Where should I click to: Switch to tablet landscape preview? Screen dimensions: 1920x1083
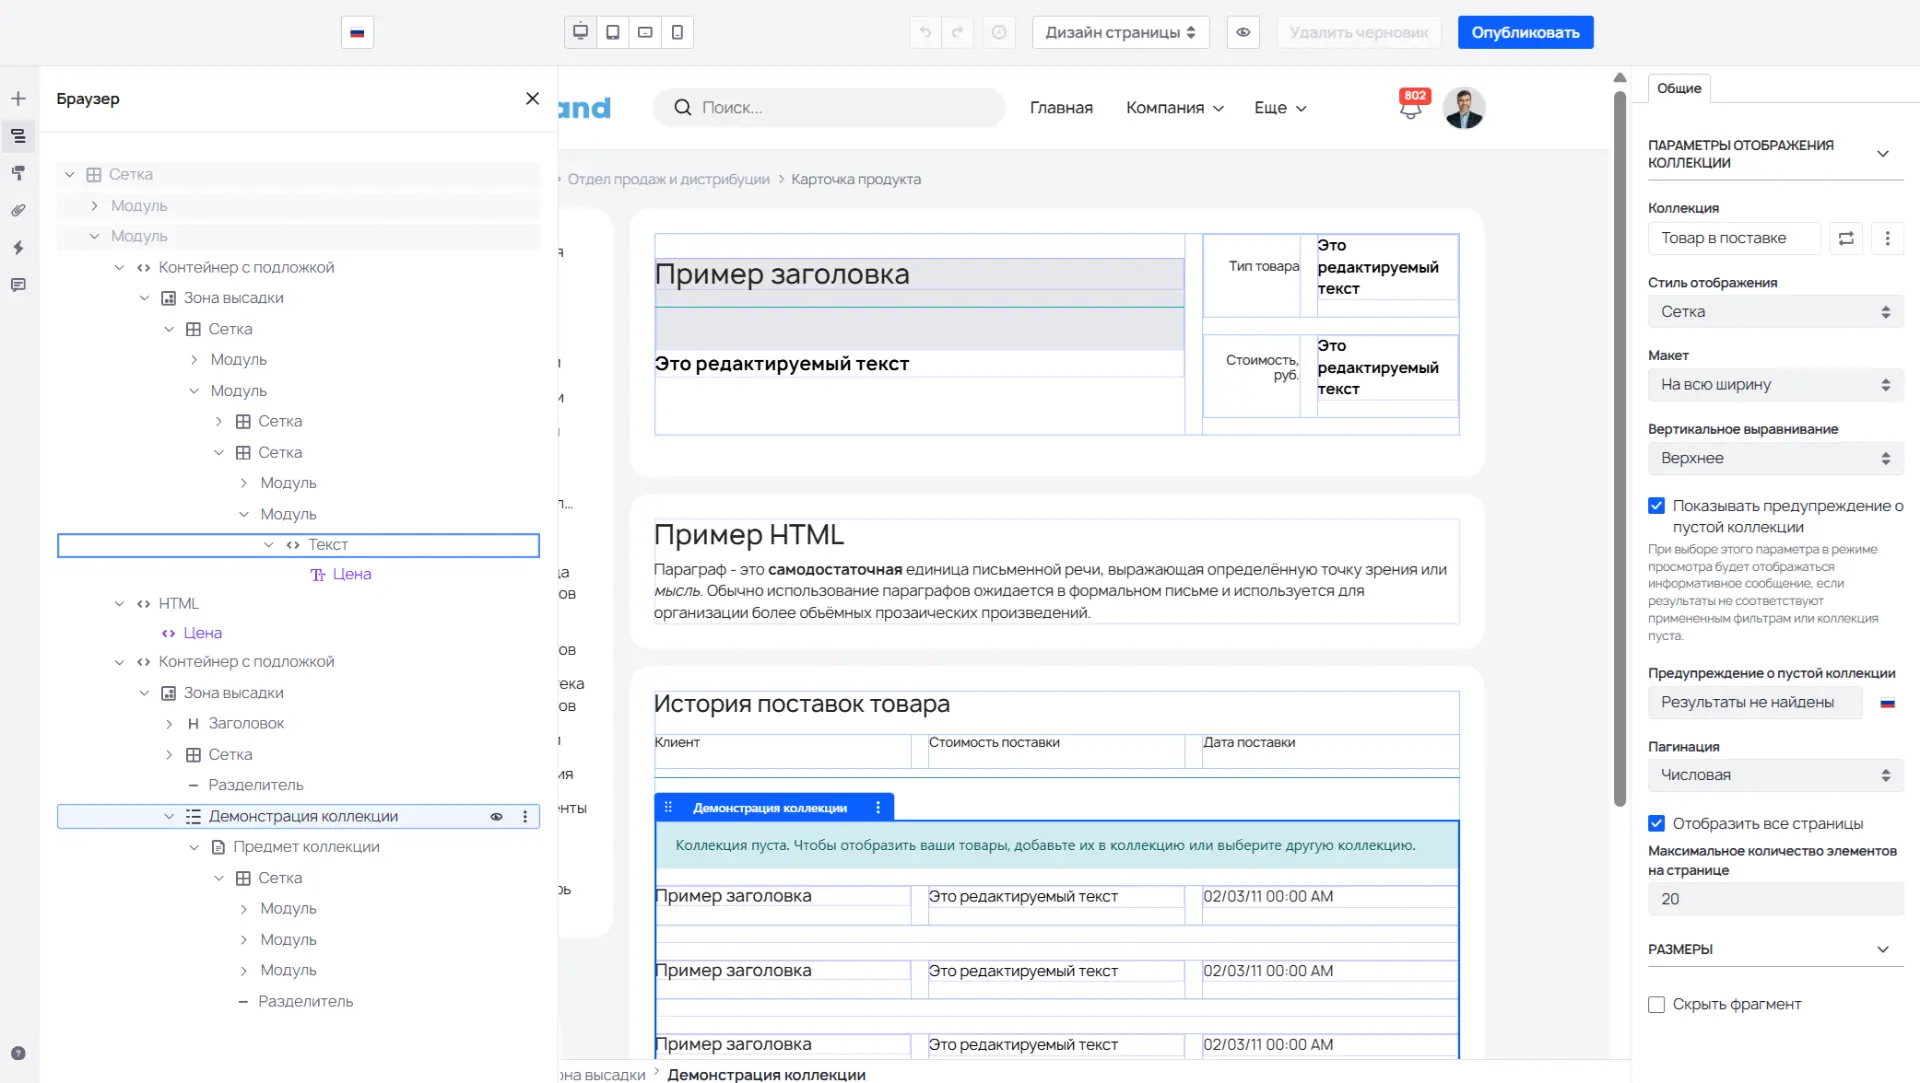coord(645,32)
